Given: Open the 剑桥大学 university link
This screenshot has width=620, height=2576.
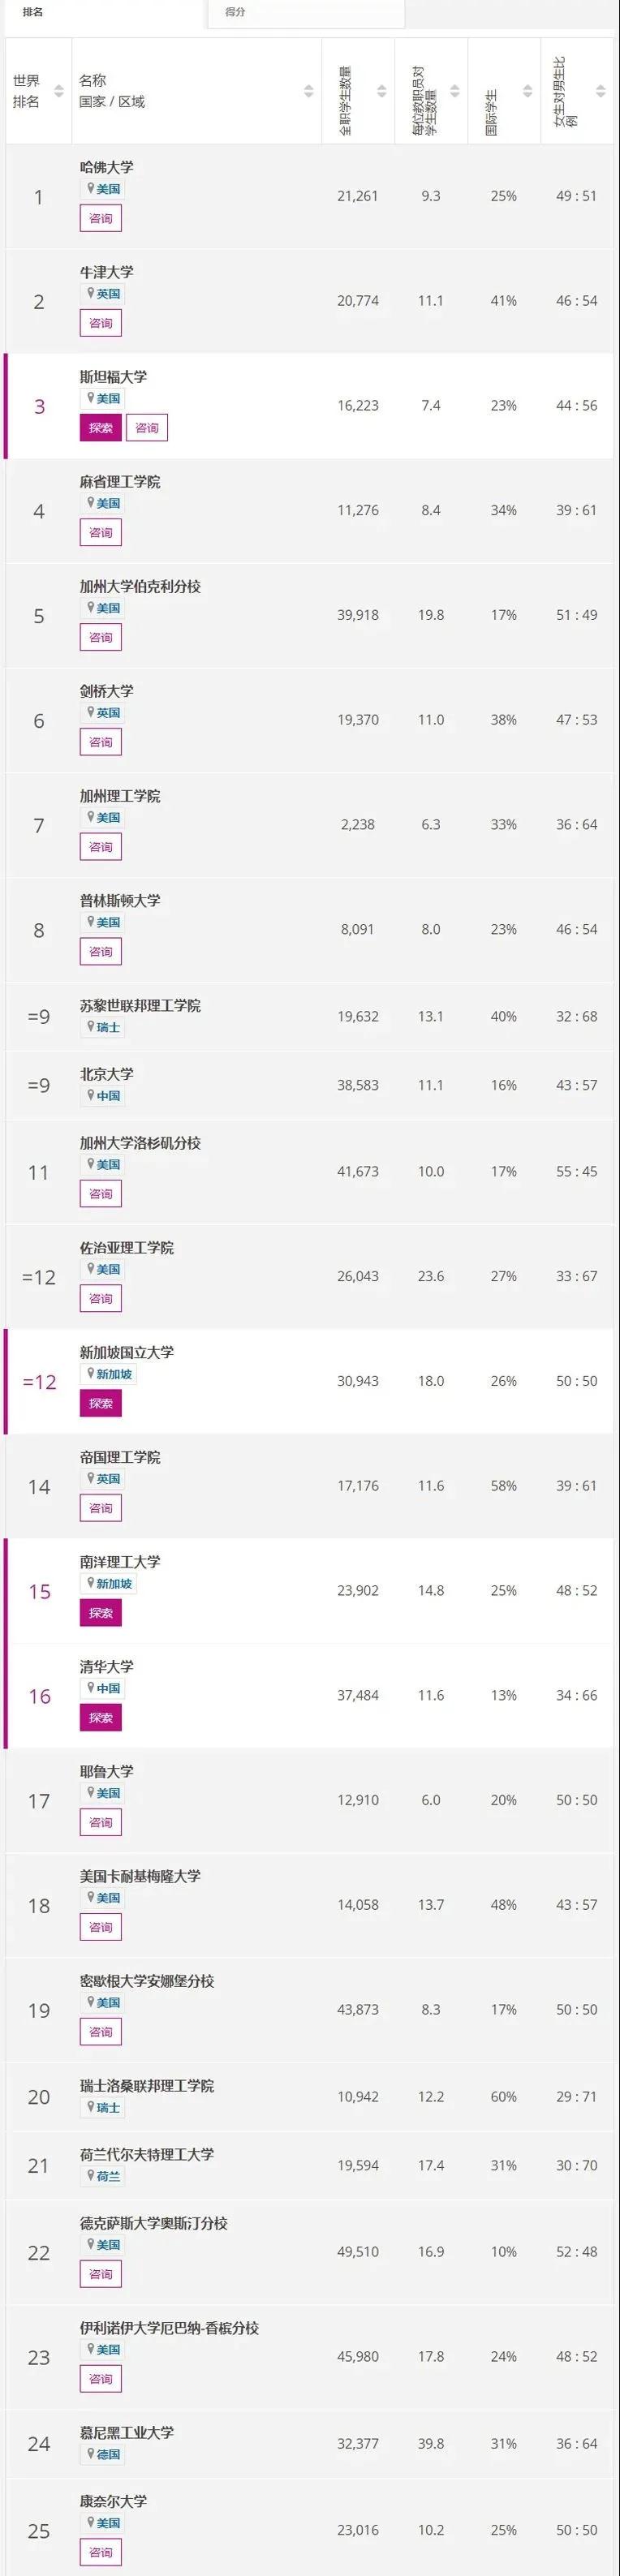Looking at the screenshot, I should pyautogui.click(x=106, y=691).
